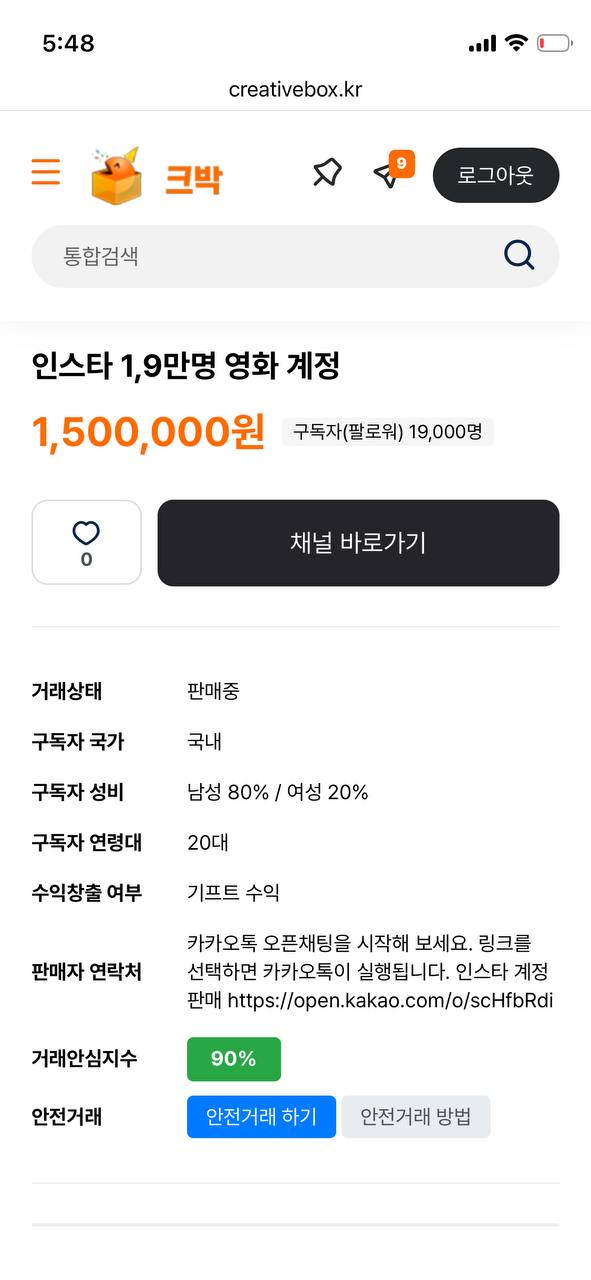Tap the green 90% trust score badge

coord(234,1059)
